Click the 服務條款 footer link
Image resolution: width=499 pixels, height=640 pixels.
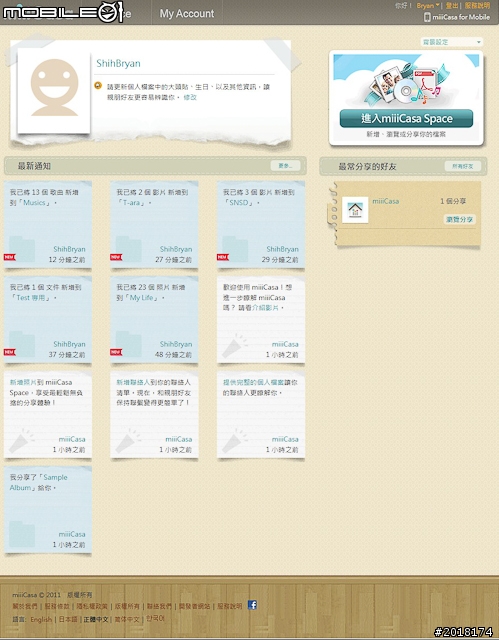pos(57,607)
